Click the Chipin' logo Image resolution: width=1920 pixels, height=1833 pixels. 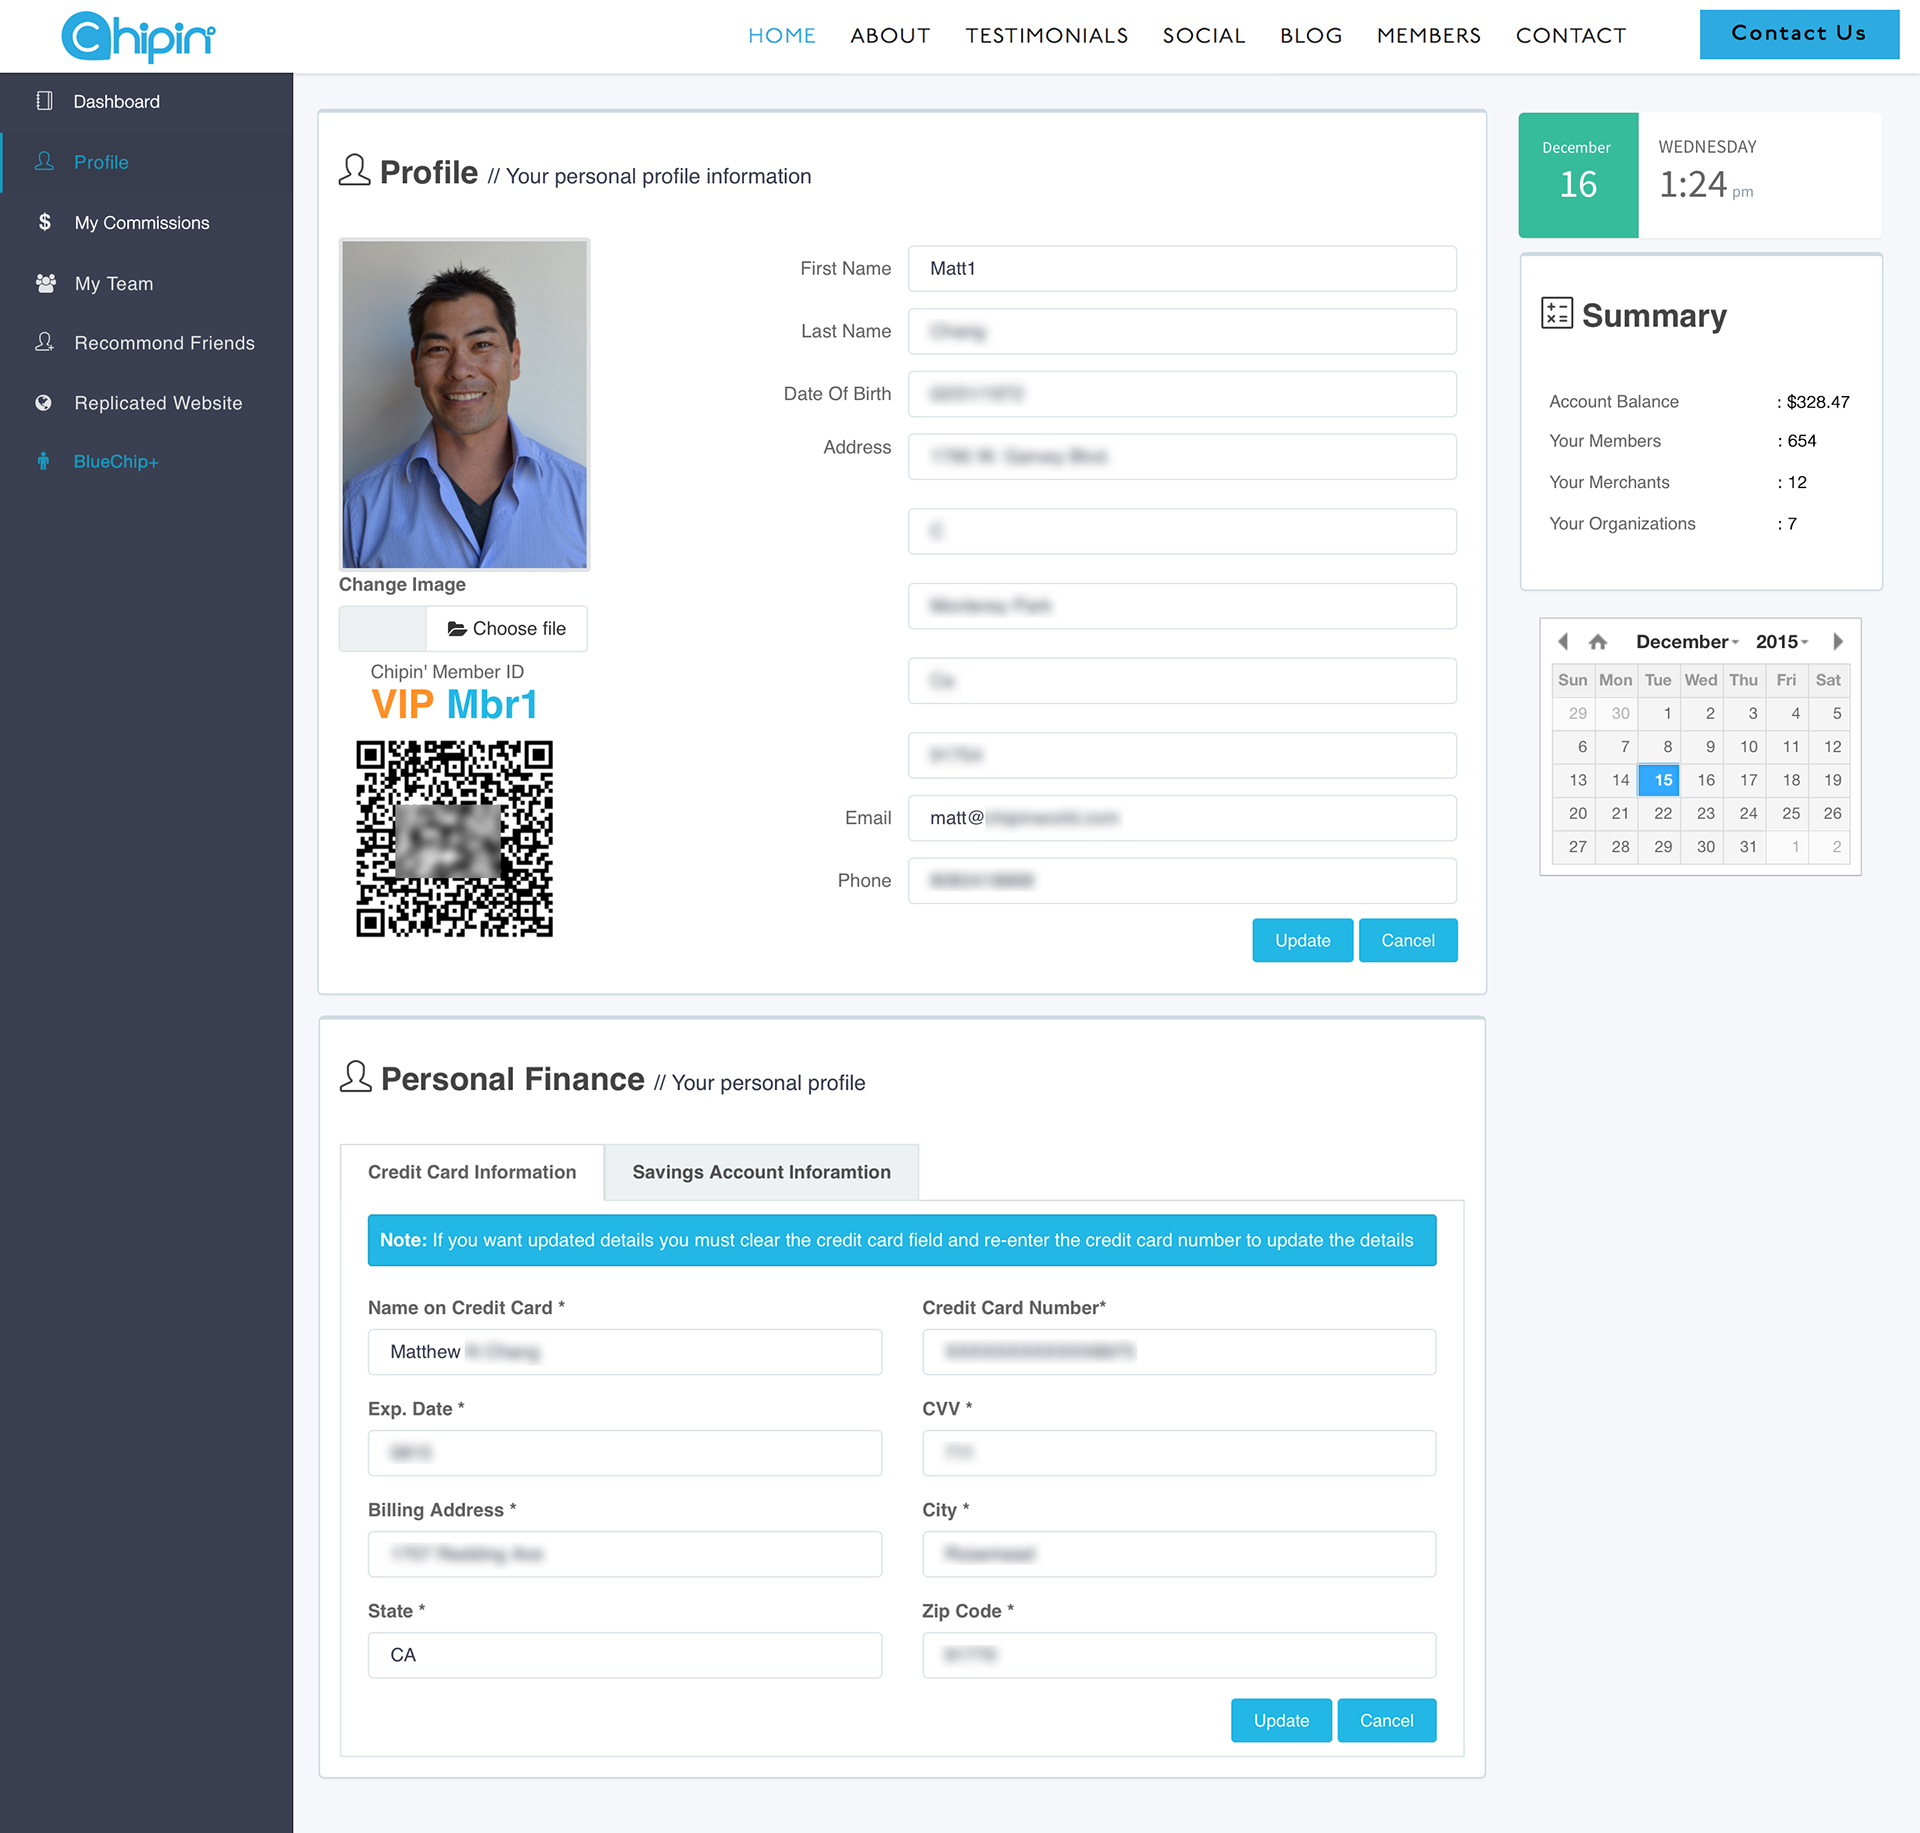[138, 36]
